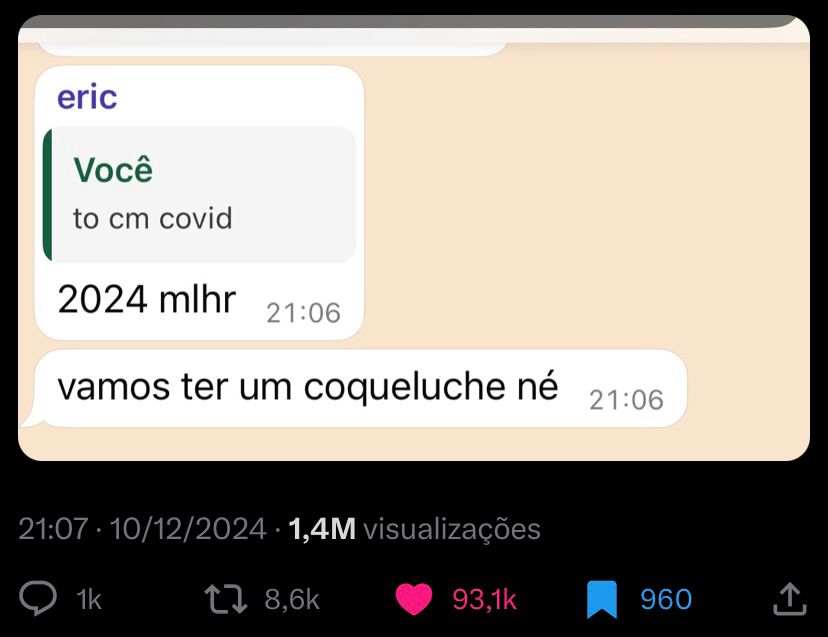Click the 93,1k likes count
This screenshot has height=637, width=828.
[484, 599]
